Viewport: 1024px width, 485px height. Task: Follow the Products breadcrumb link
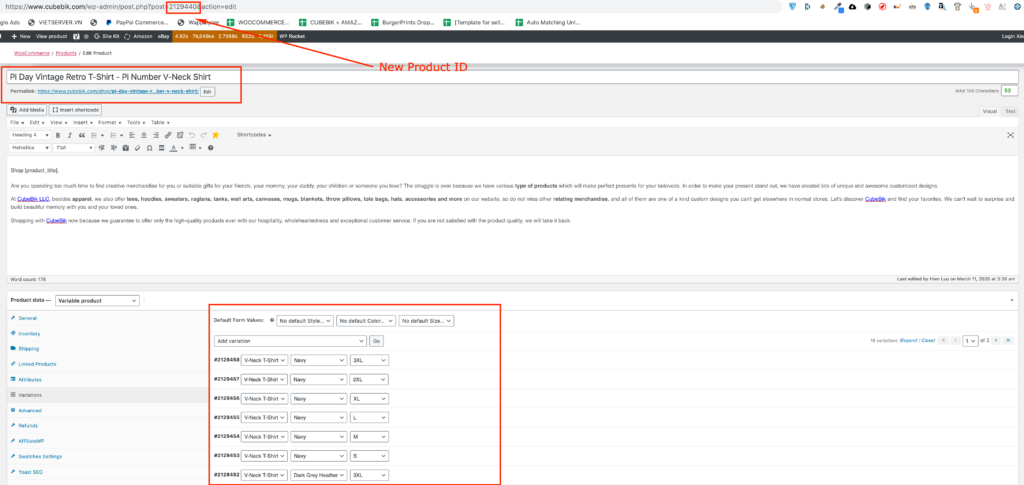[66, 53]
